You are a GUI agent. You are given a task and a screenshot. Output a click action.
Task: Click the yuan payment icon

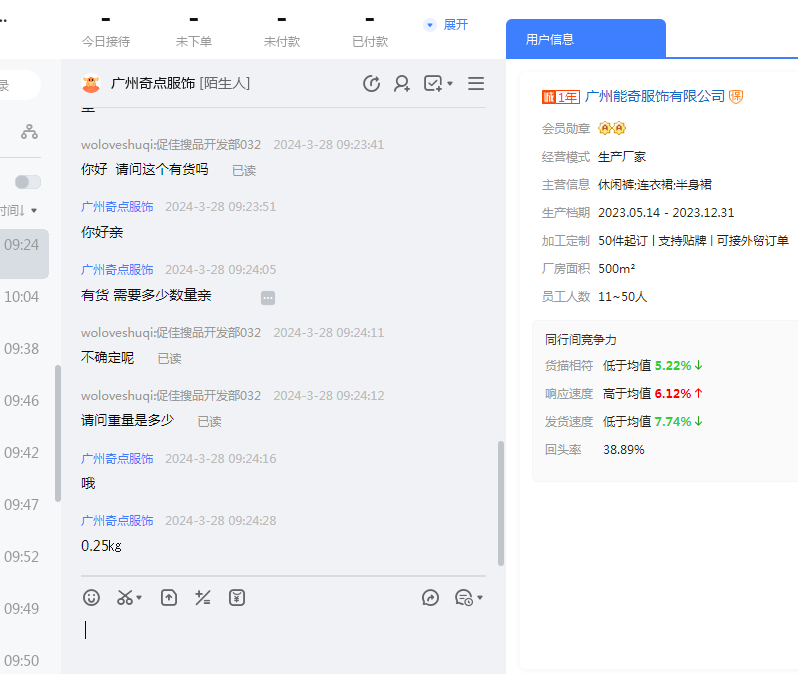237,598
